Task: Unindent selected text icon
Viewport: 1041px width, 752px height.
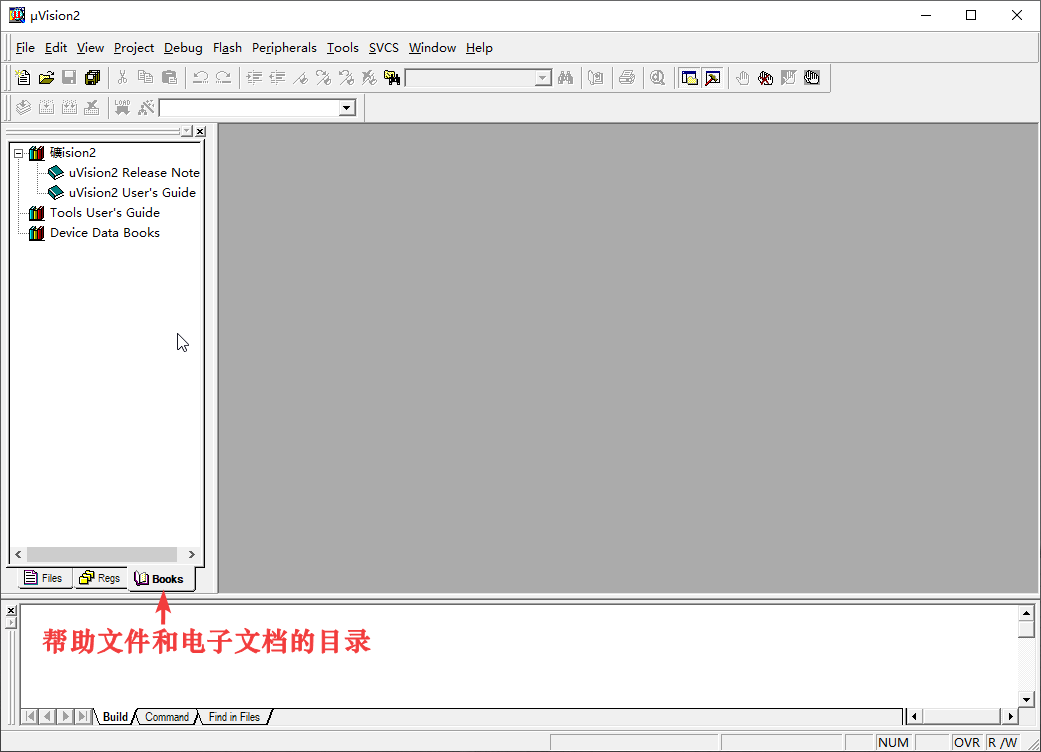Action: point(277,78)
